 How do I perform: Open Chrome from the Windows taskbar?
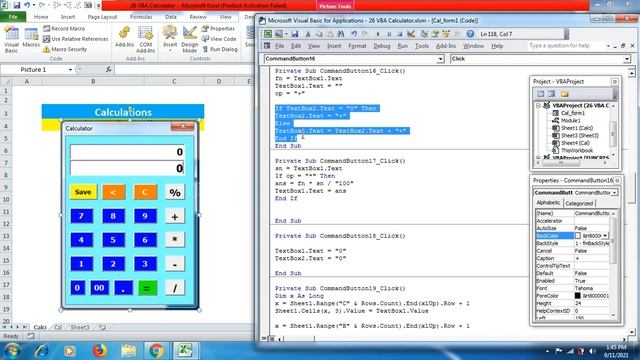coord(156,350)
